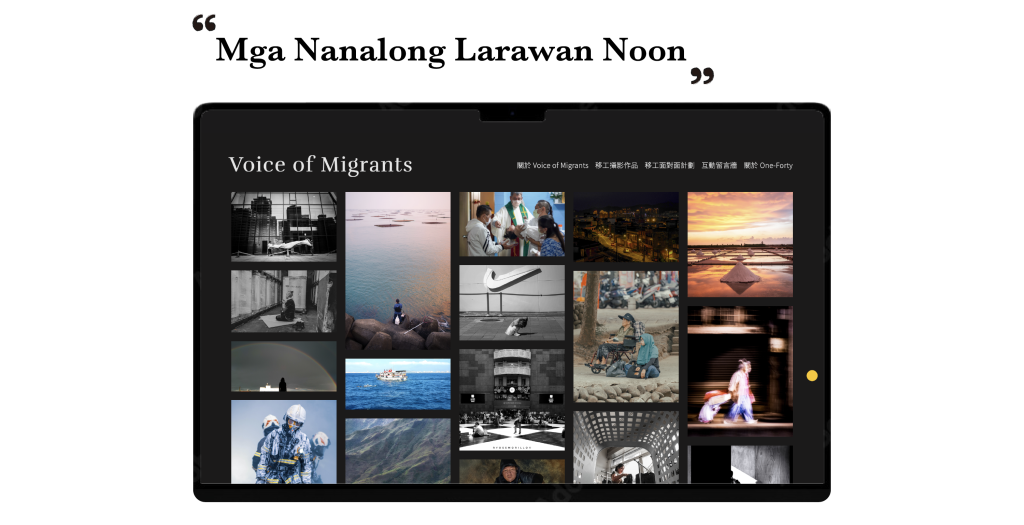View the blurred walking figure photo
The image size is (1024, 525).
point(740,372)
